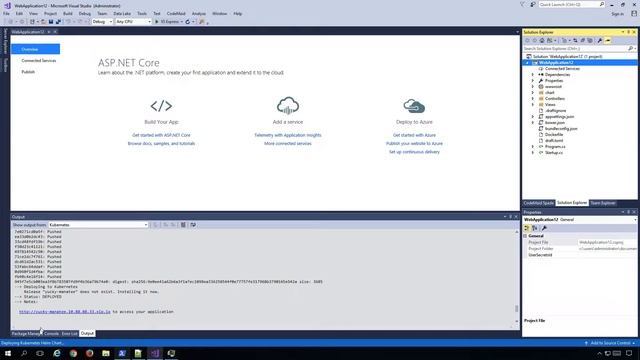Image resolution: width=640 pixels, height=360 pixels.
Task: Switch to the Error List tab
Action: (69, 333)
